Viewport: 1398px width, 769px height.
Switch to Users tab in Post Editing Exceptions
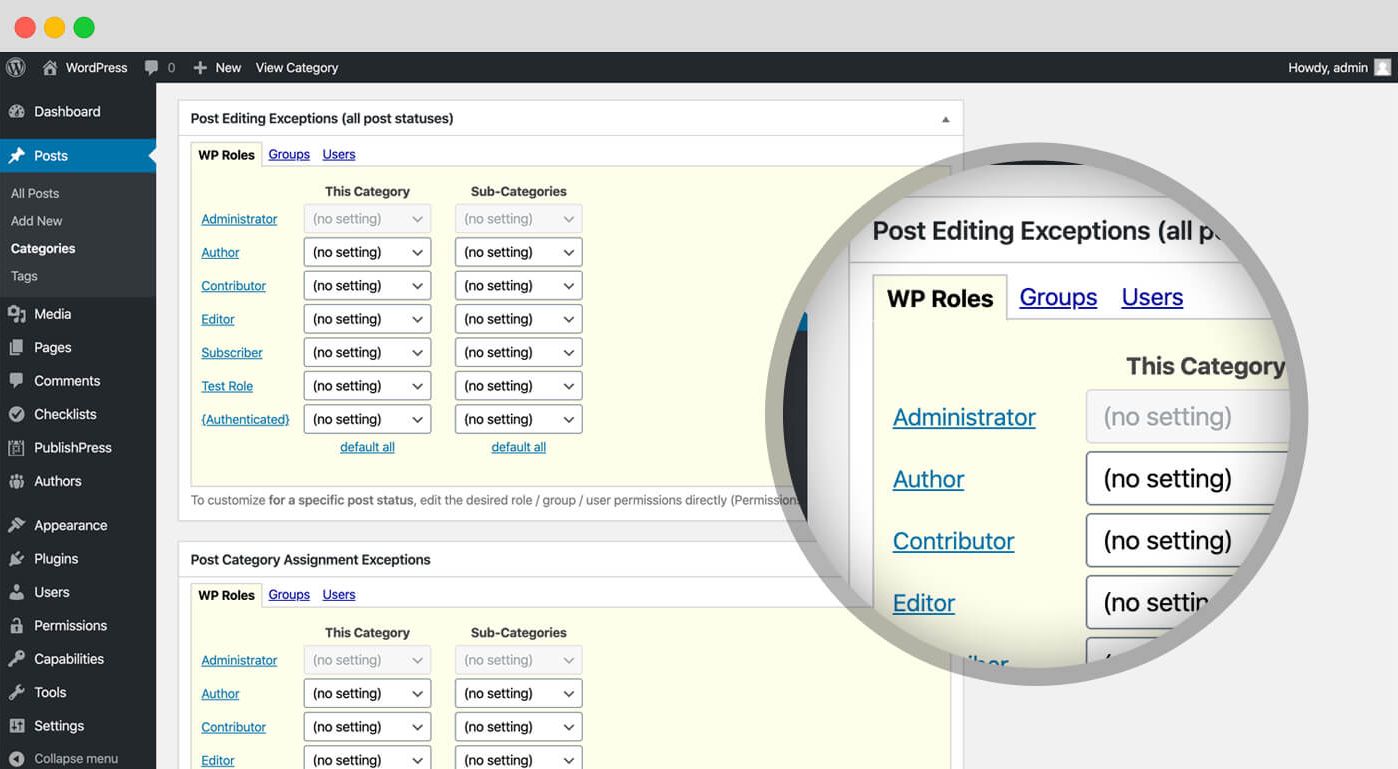[339, 154]
